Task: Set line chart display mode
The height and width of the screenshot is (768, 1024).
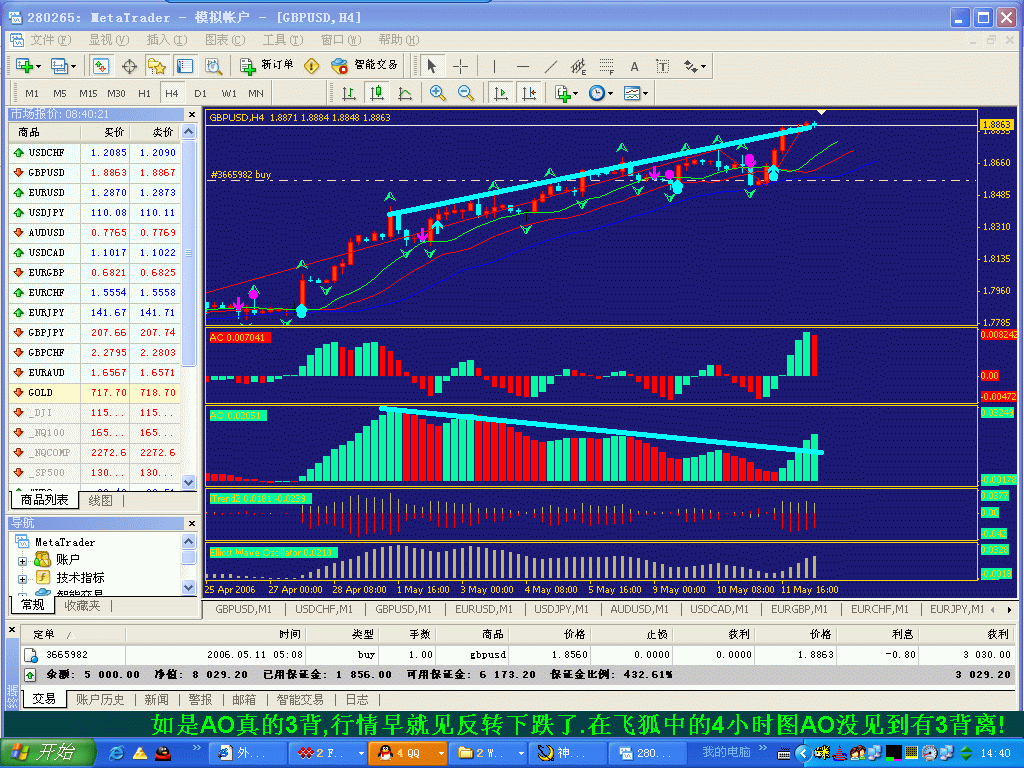Action: coord(405,93)
